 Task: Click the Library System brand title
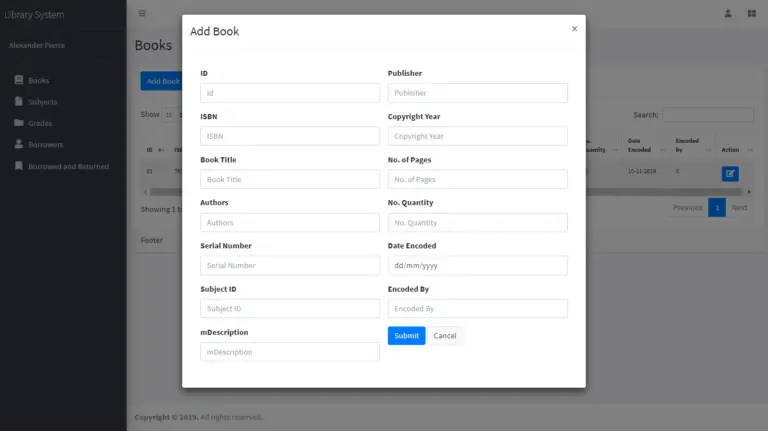click(x=34, y=15)
